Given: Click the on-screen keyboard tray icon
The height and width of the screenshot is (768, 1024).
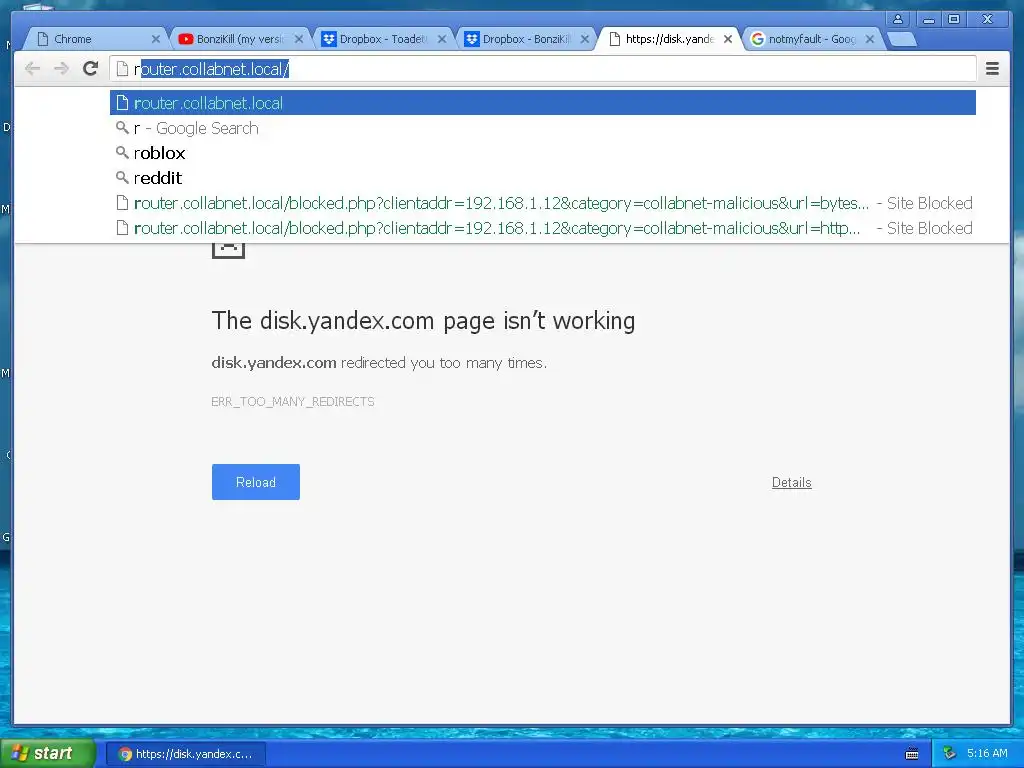Looking at the screenshot, I should (x=912, y=754).
